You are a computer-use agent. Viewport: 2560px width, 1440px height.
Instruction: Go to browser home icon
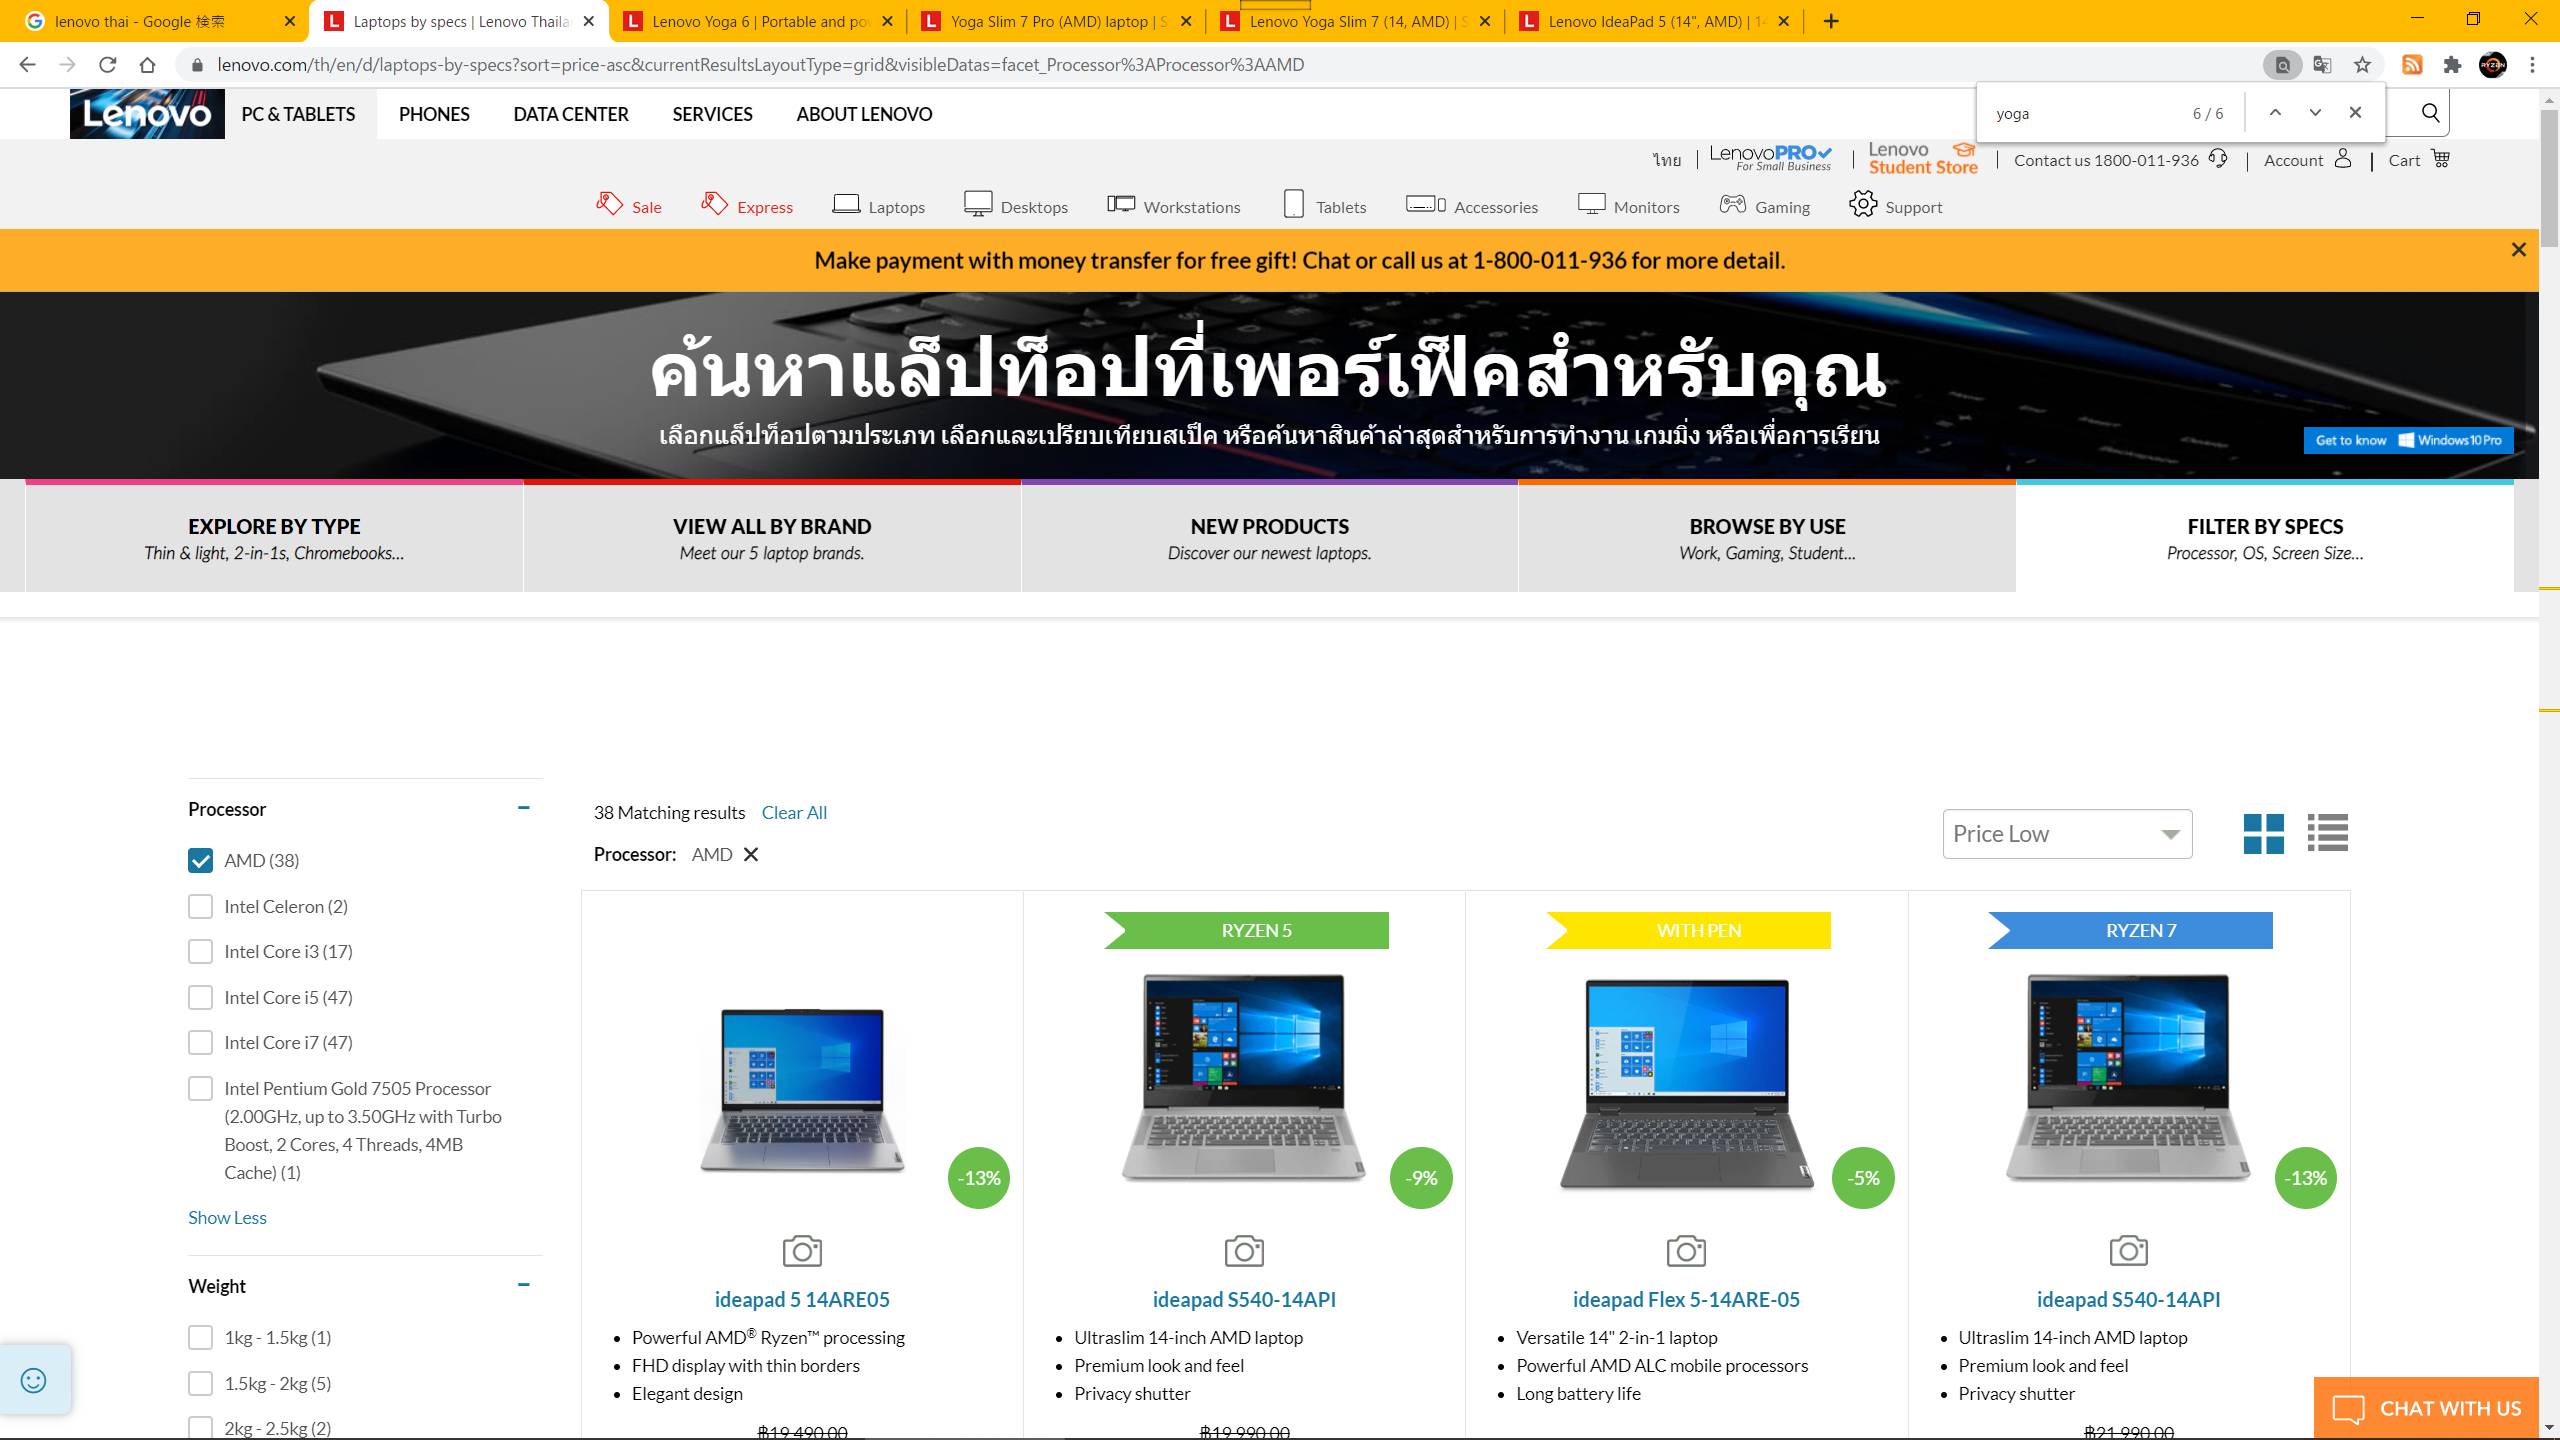click(x=148, y=65)
